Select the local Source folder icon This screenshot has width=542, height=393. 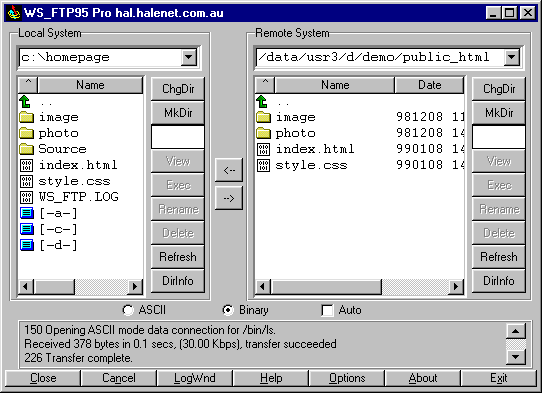coord(27,149)
